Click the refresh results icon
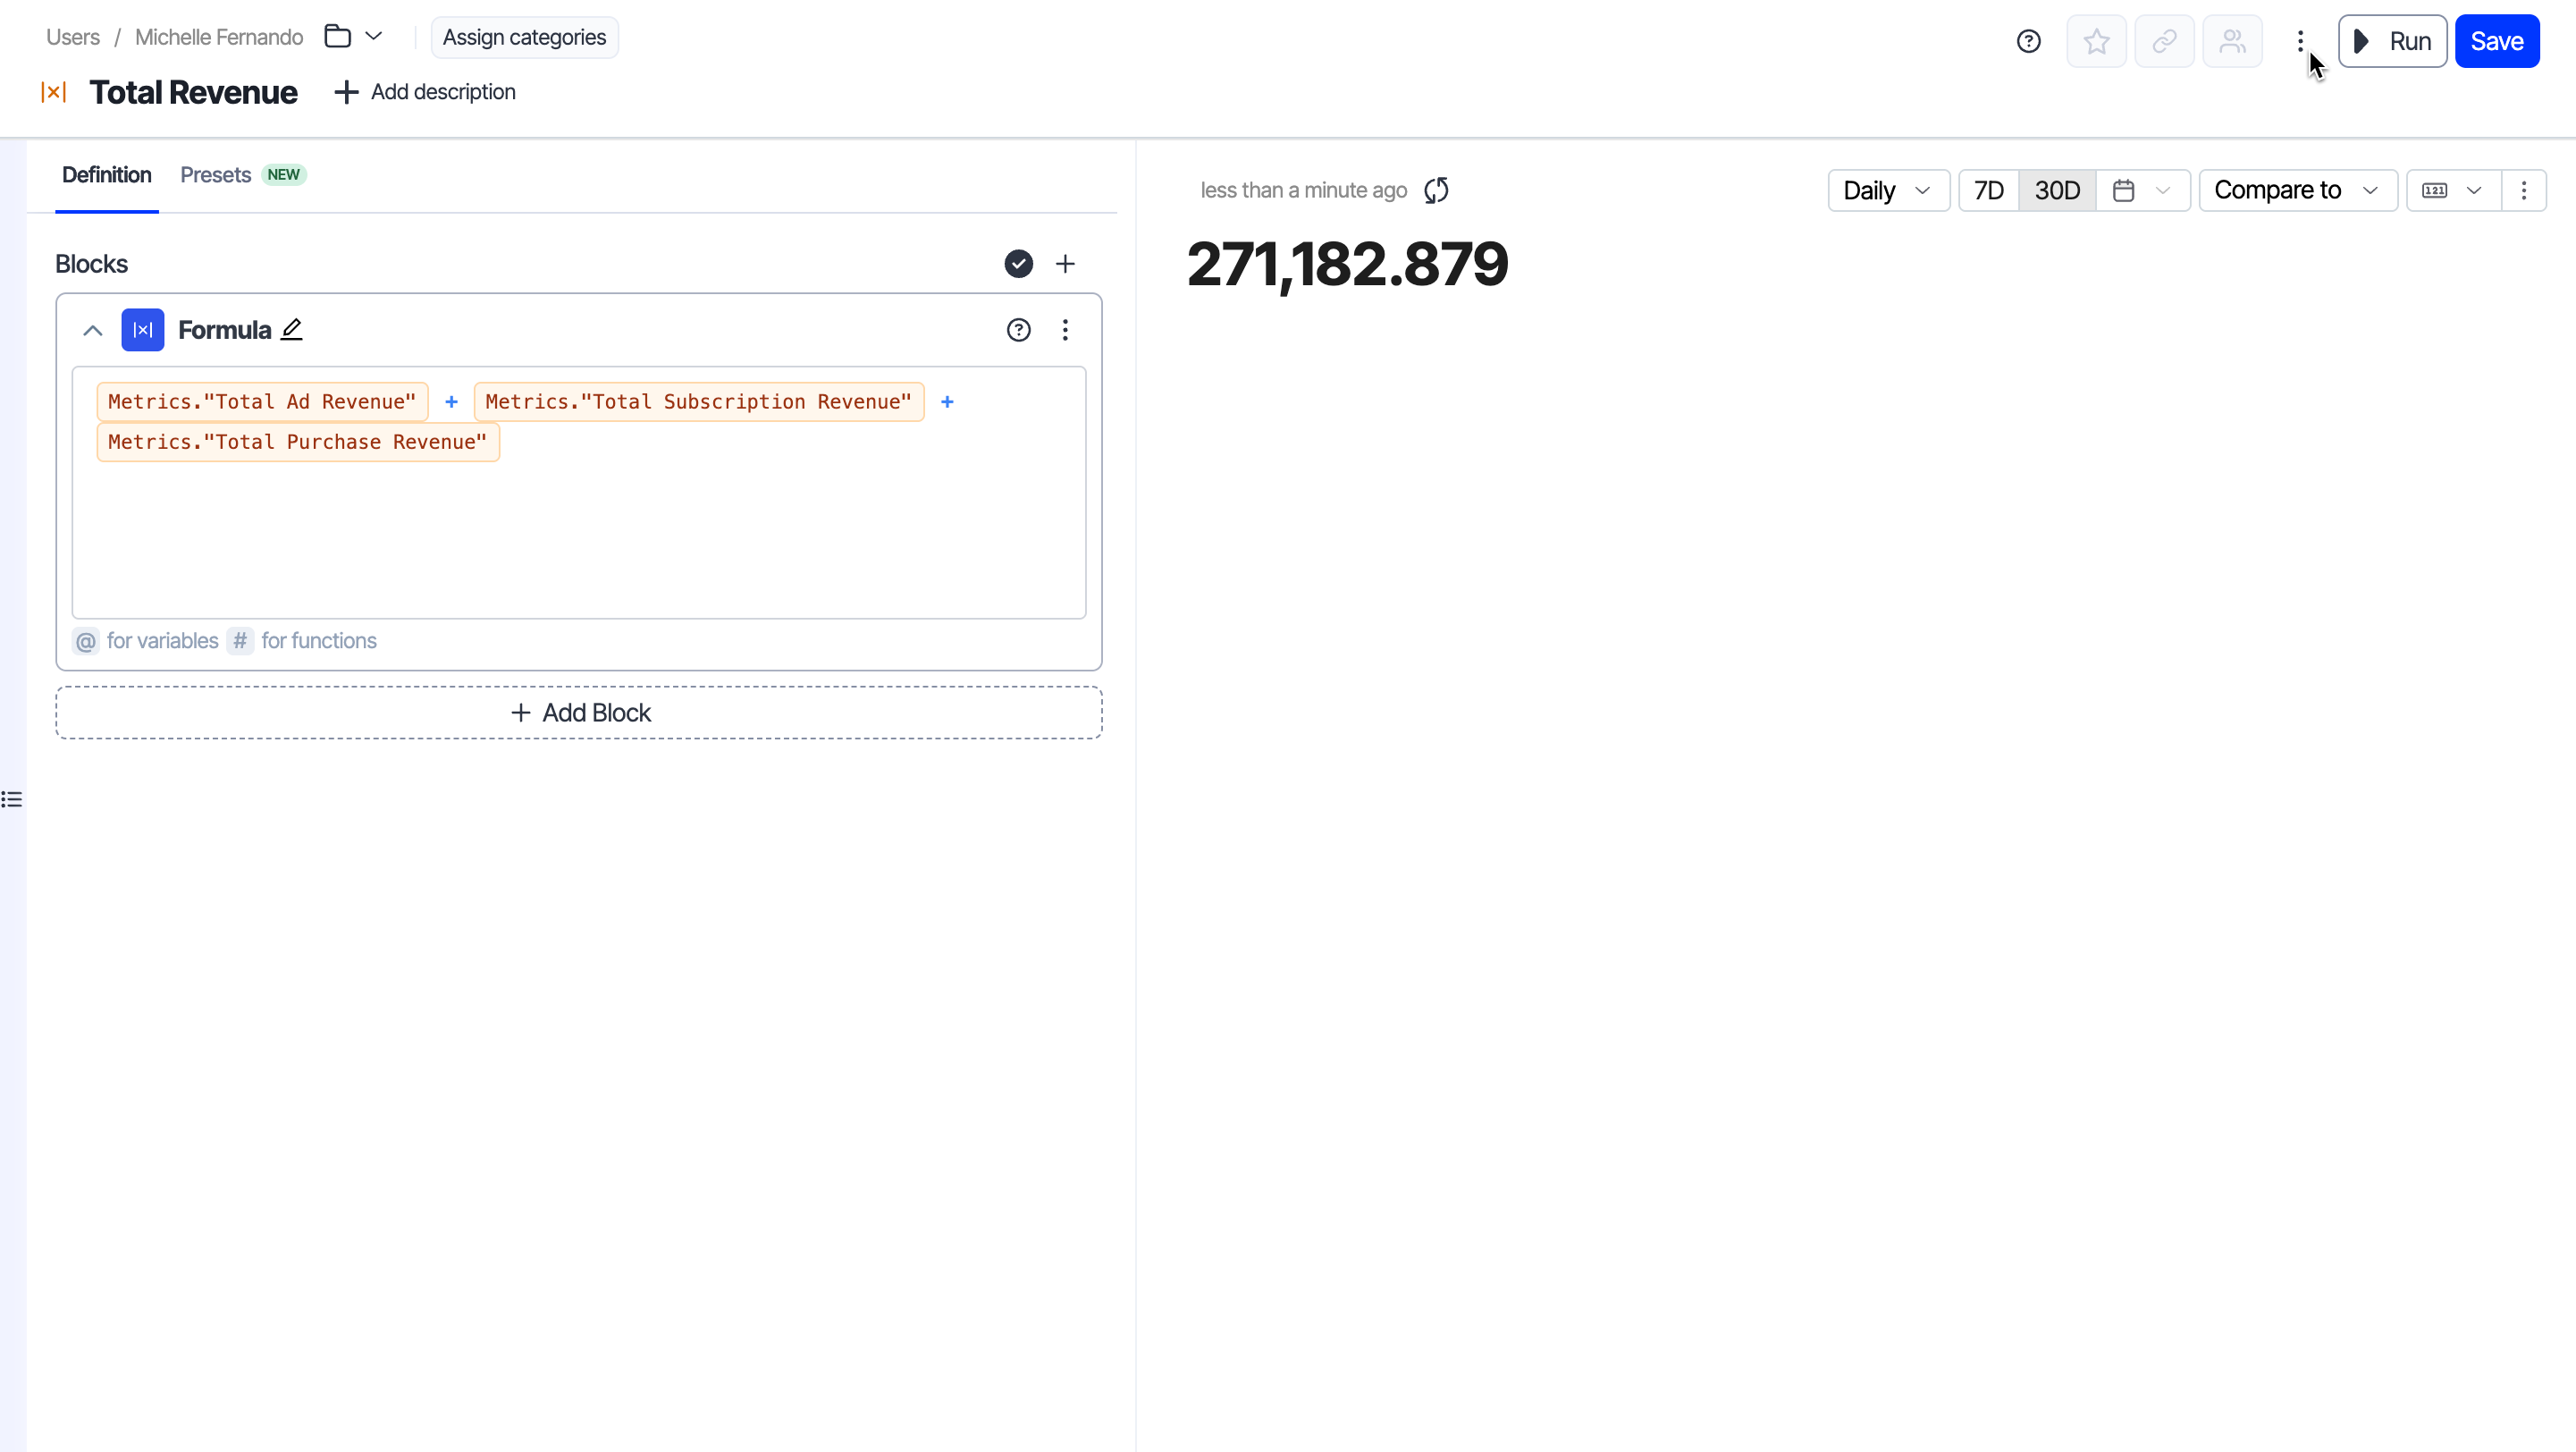This screenshot has height=1452, width=2576. pyautogui.click(x=1436, y=190)
